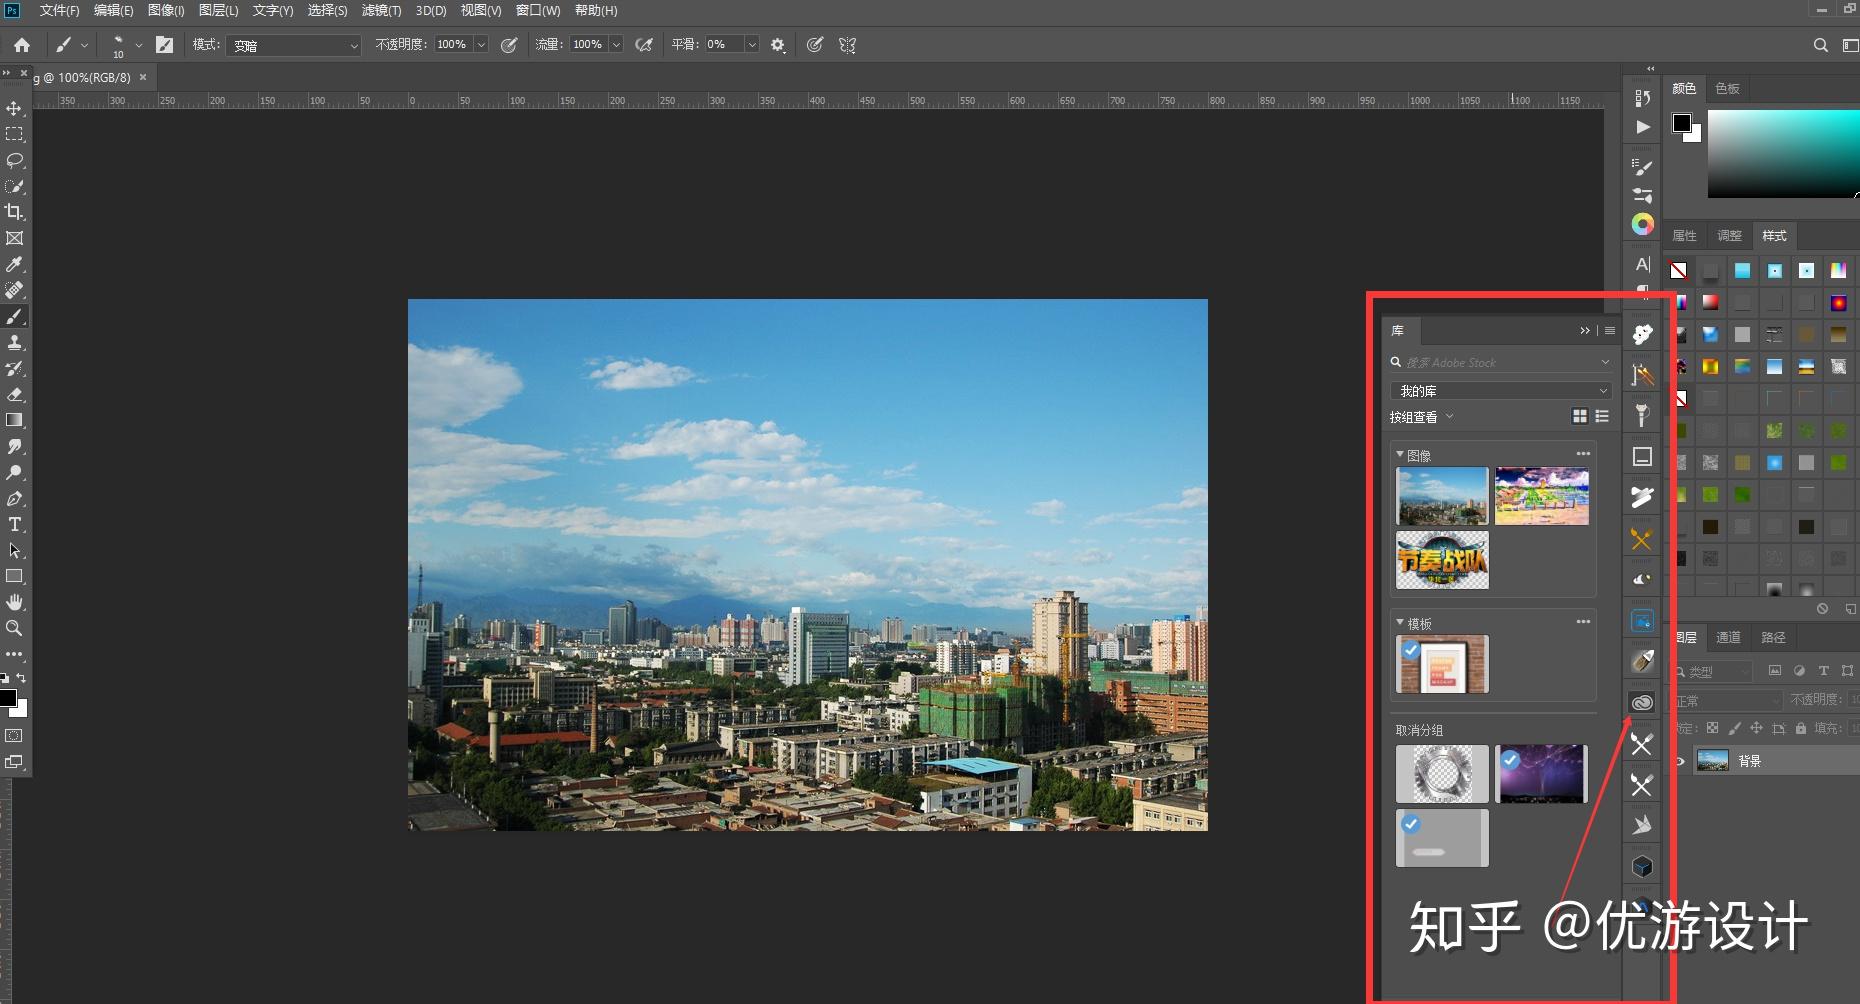Select the 节奏战队 logo thumbnail in library

pos(1442,560)
